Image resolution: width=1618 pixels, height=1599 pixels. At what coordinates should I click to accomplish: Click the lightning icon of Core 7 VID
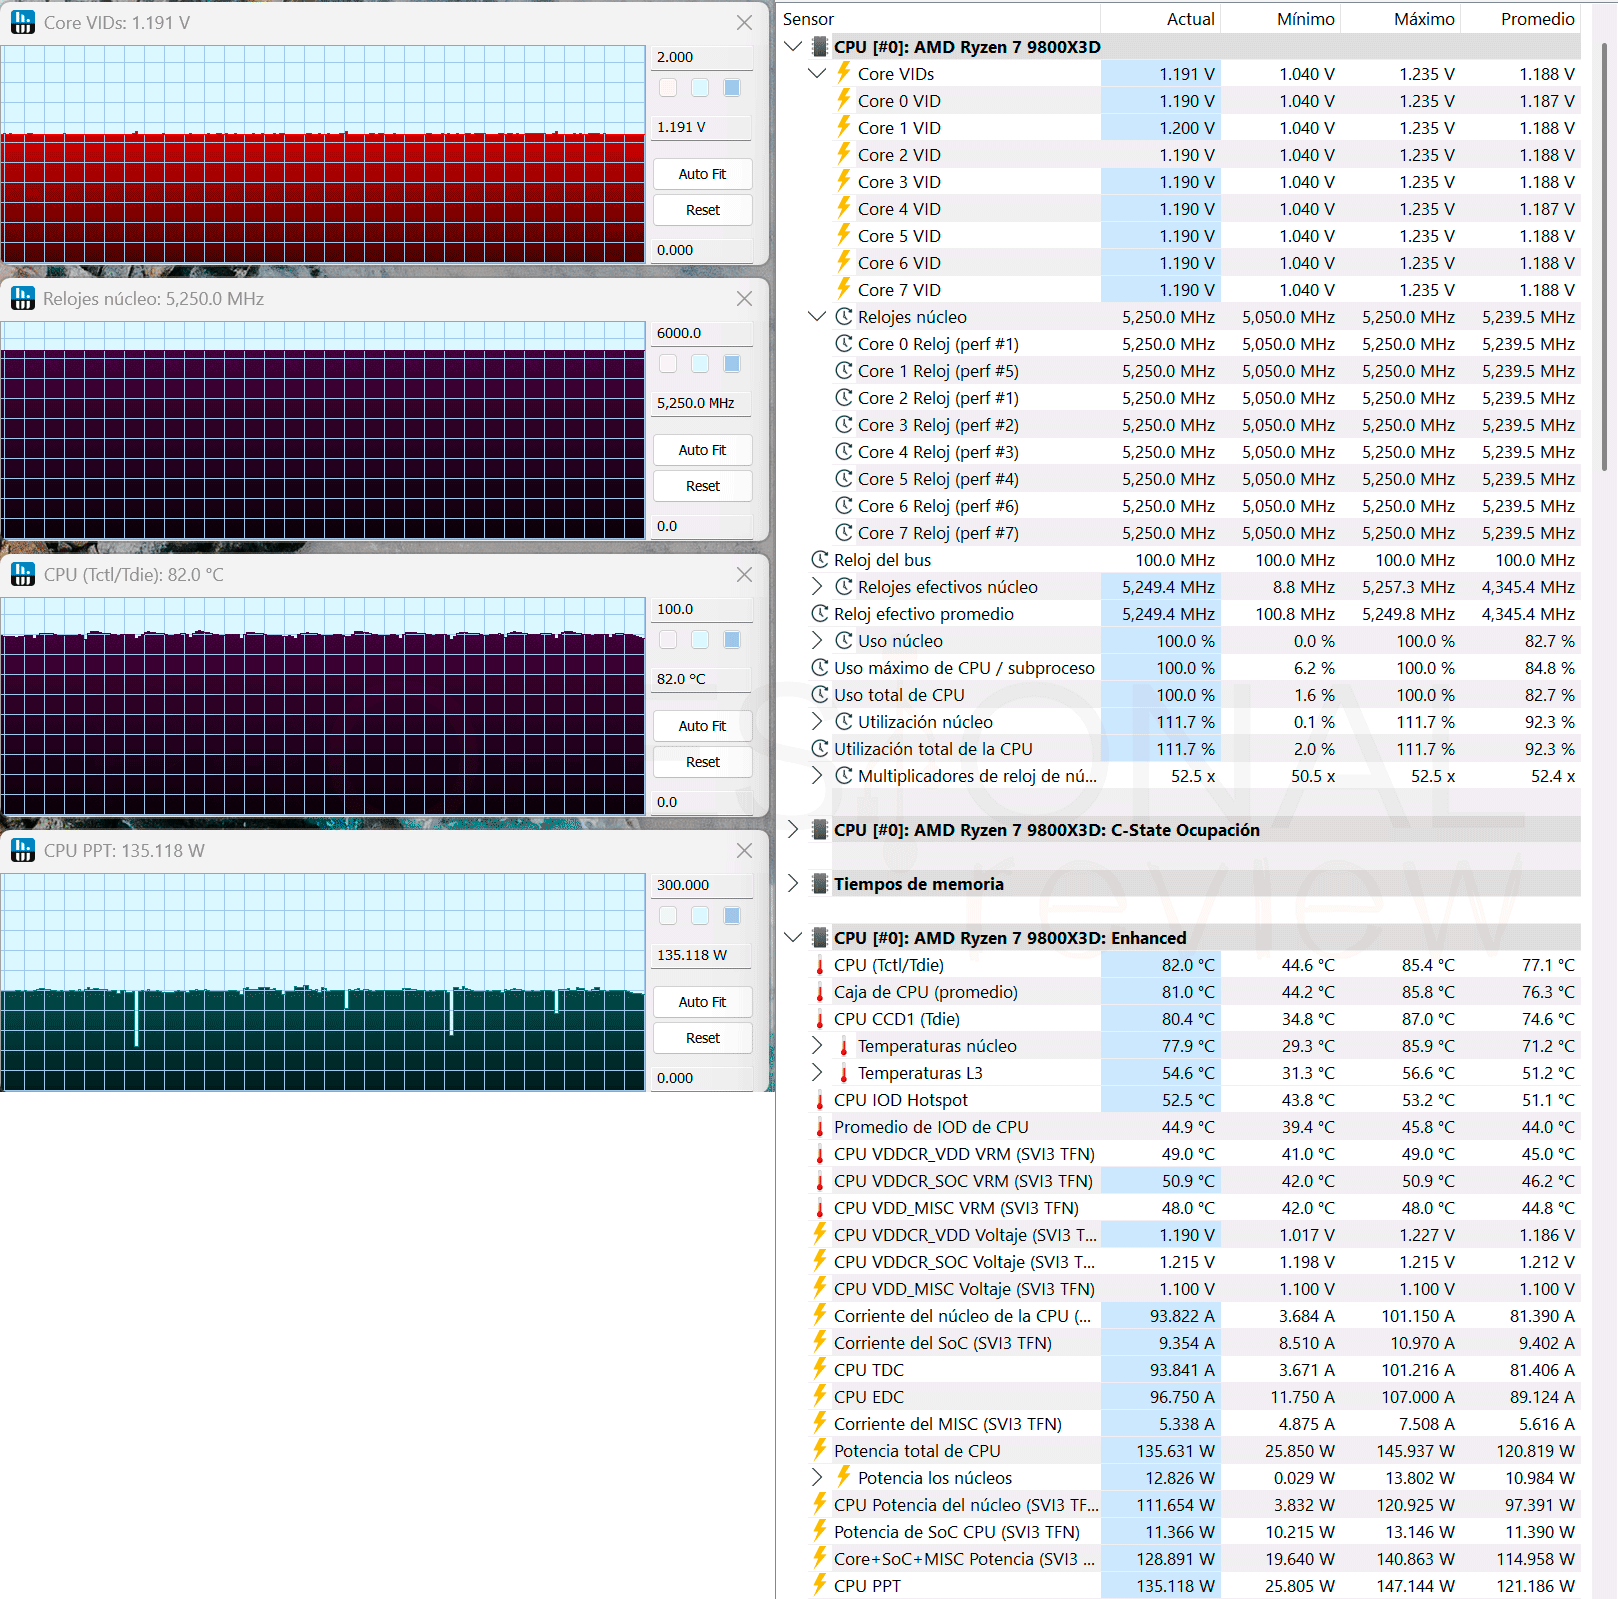point(844,289)
